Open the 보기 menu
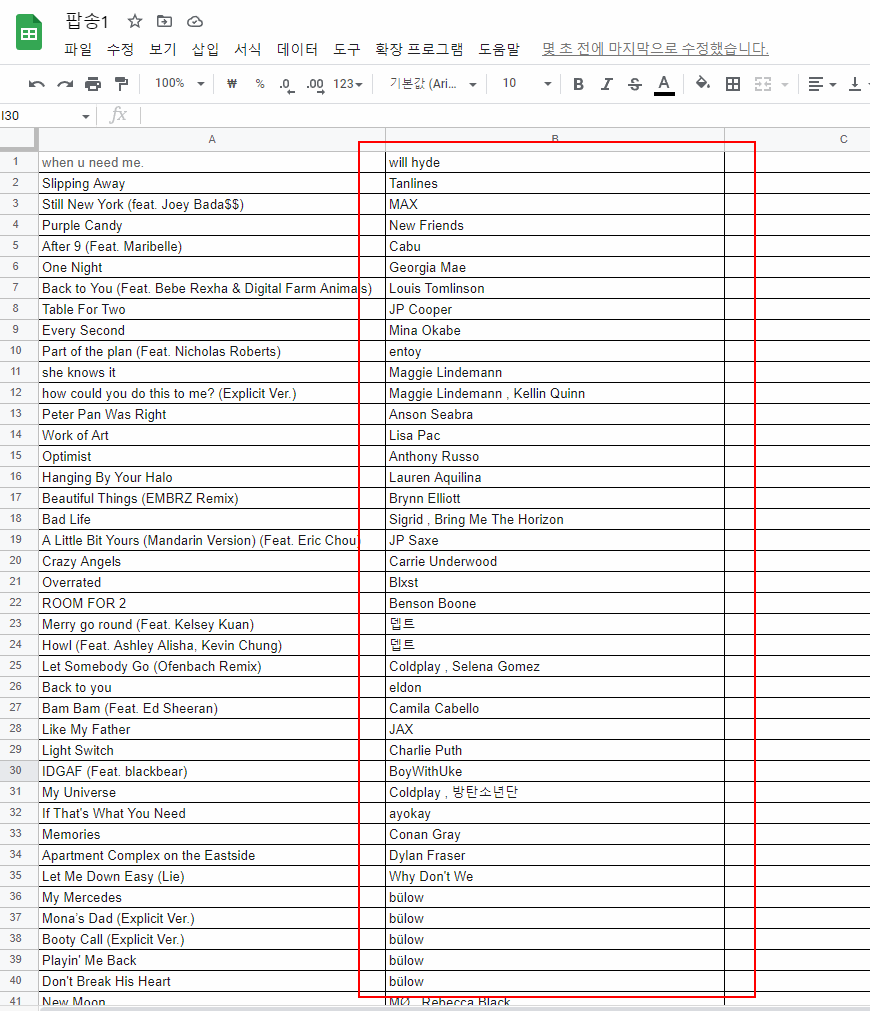 pyautogui.click(x=163, y=49)
